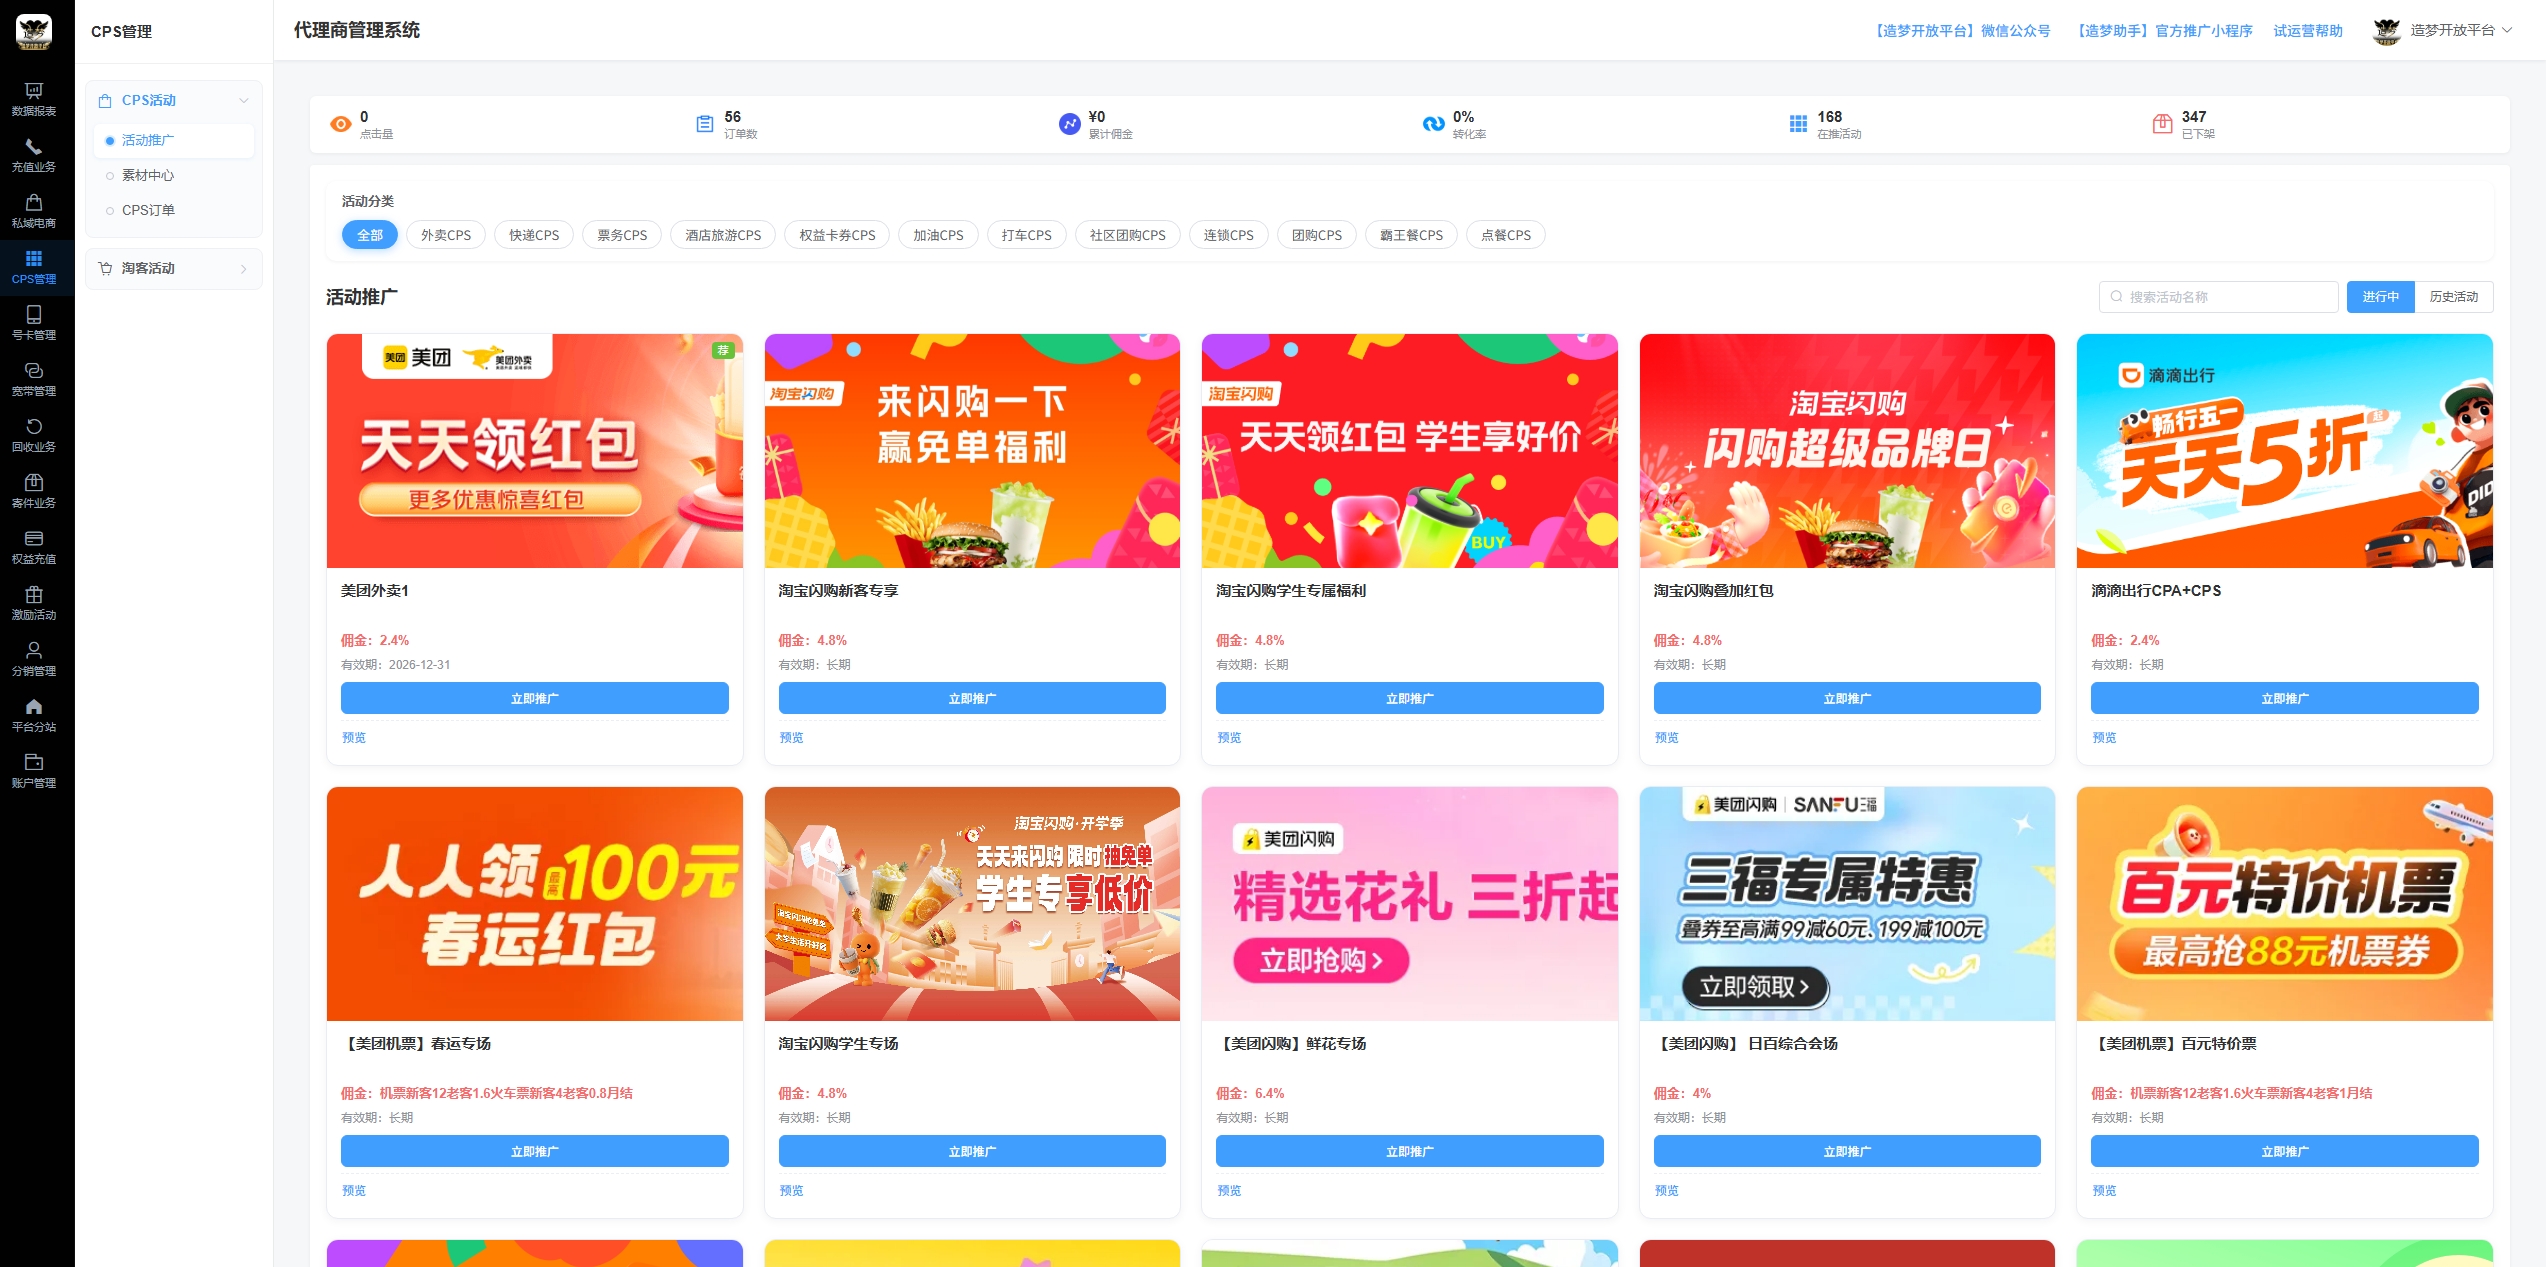Click the 累计佣金 icon
The height and width of the screenshot is (1267, 2546).
pos(1070,124)
